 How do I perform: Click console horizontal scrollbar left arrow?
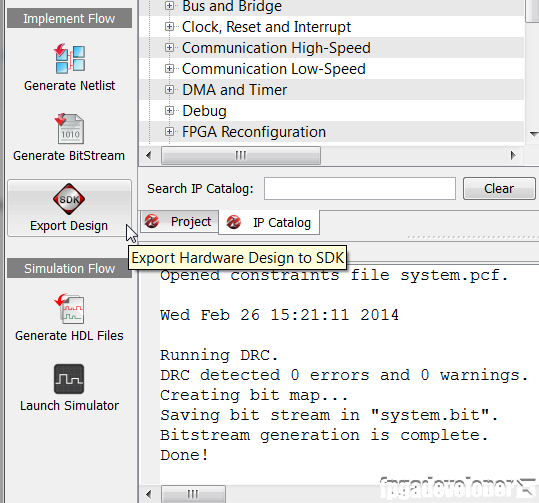point(149,494)
